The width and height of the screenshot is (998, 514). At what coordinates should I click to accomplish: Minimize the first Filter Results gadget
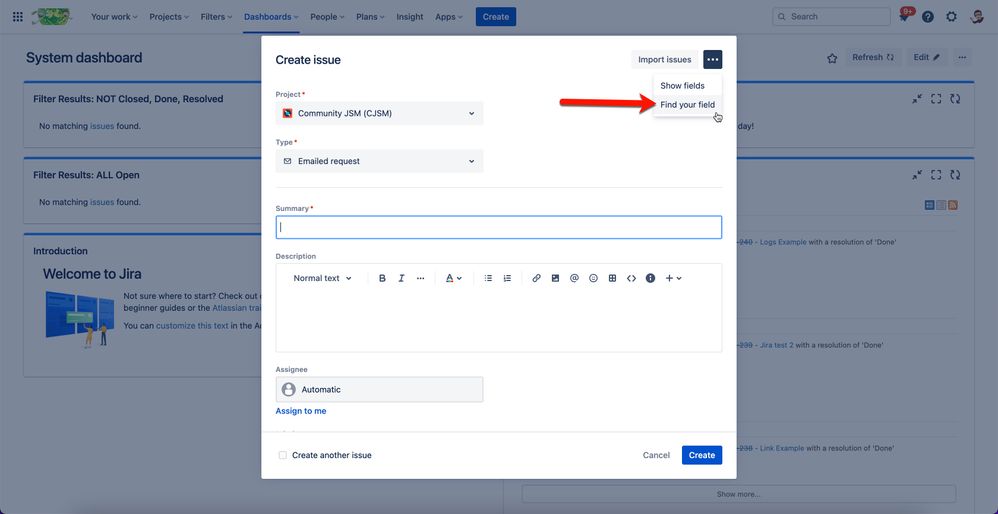click(x=917, y=99)
